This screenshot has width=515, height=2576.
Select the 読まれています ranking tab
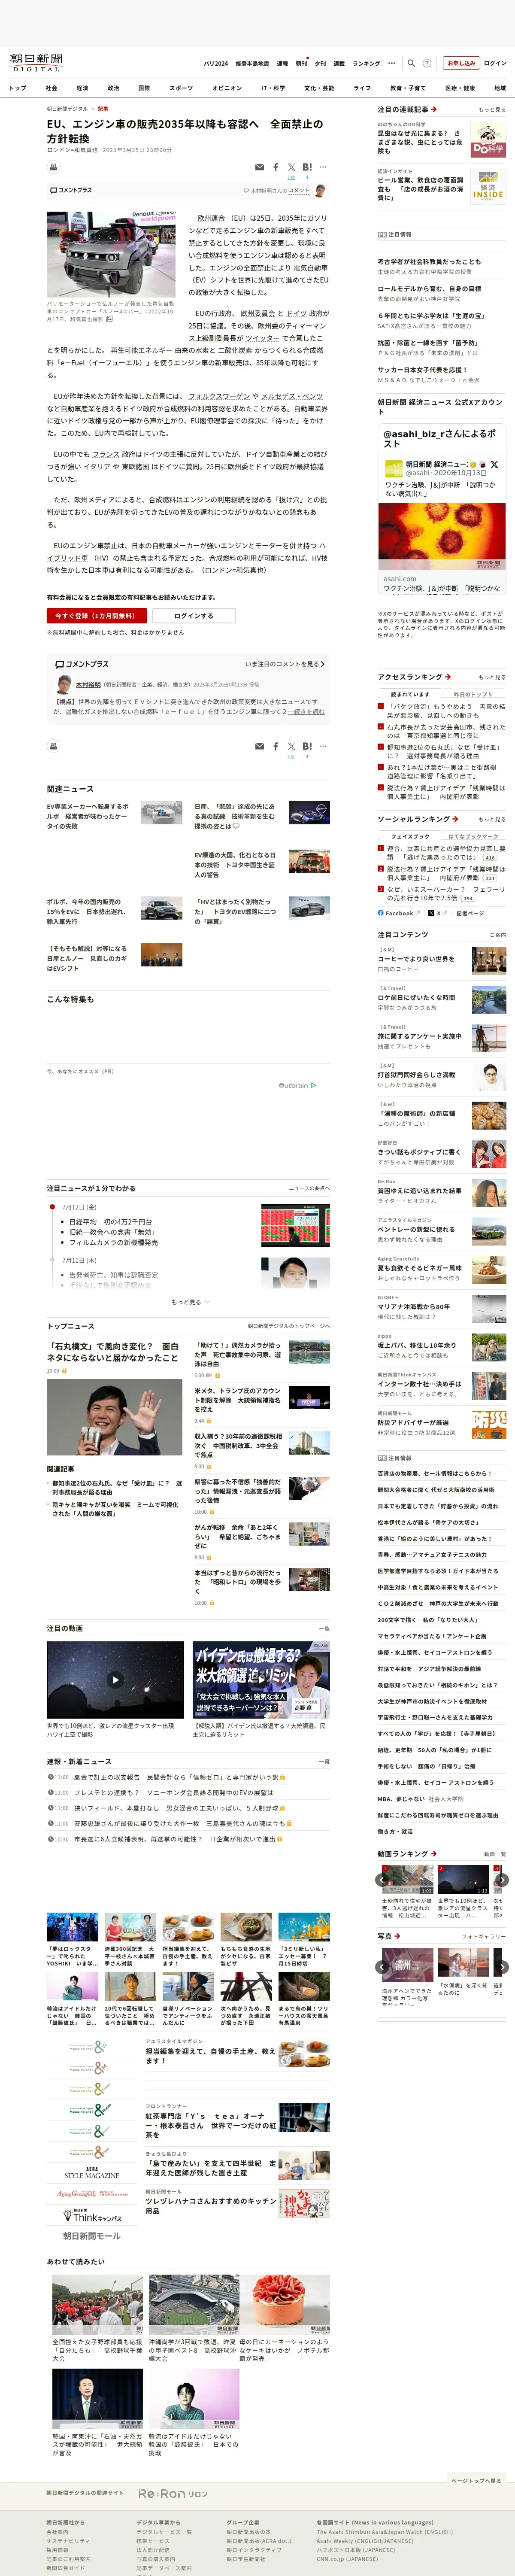coord(410,694)
